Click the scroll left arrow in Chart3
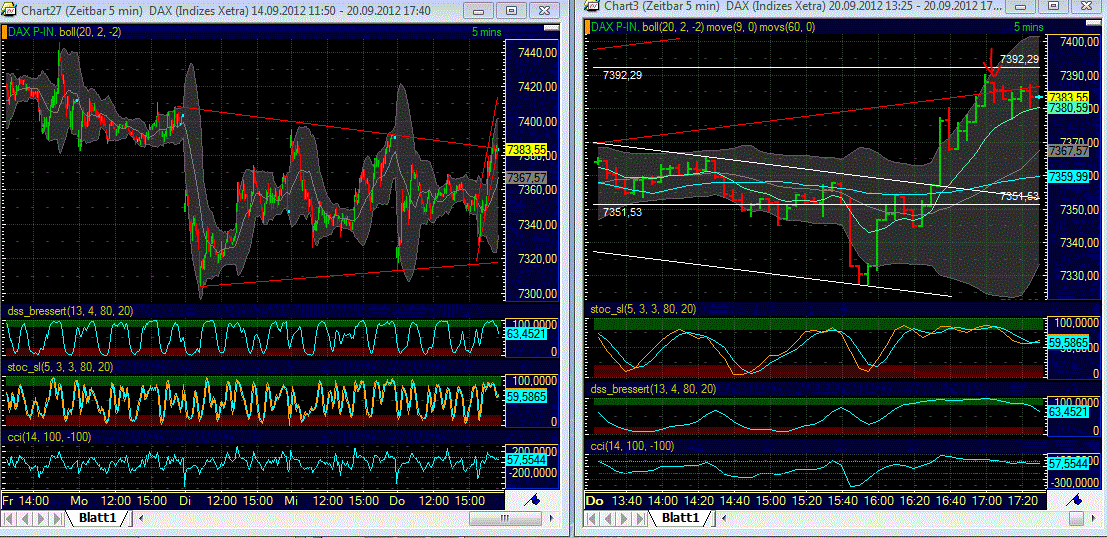 (x=722, y=519)
